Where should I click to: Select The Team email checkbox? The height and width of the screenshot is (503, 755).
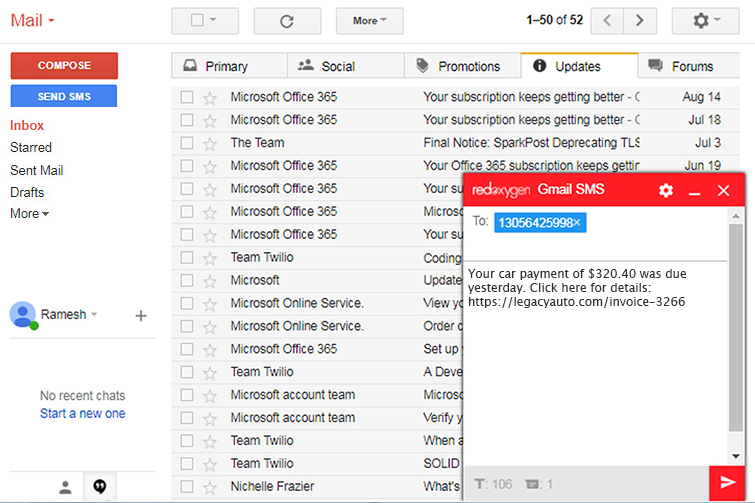(x=187, y=143)
